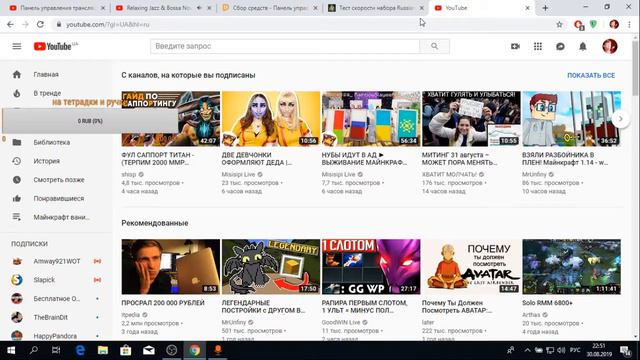The image size is (640, 360).
Task: Open the Mail app from taskbar
Action: pyautogui.click(x=149, y=350)
